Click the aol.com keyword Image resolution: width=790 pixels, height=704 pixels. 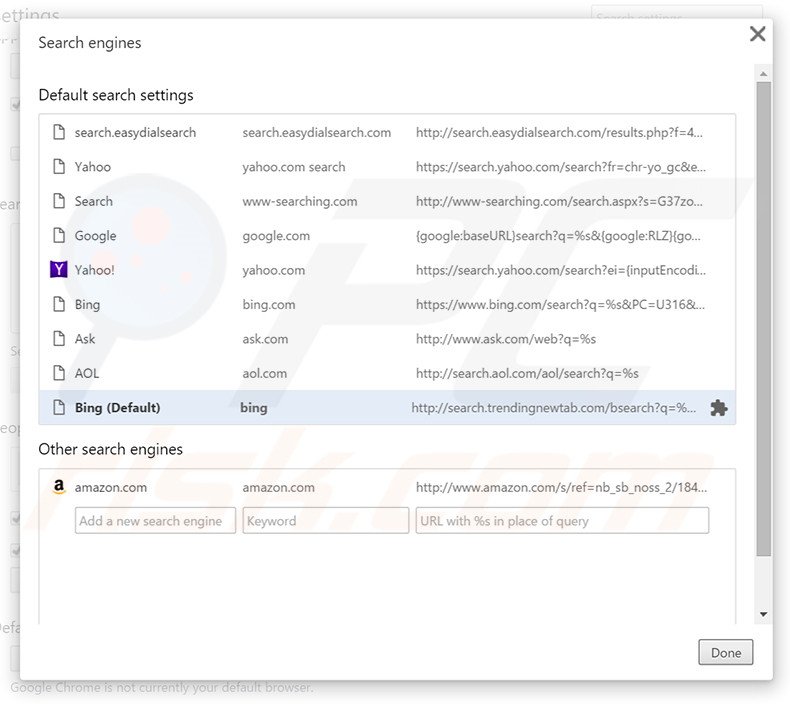tap(265, 373)
